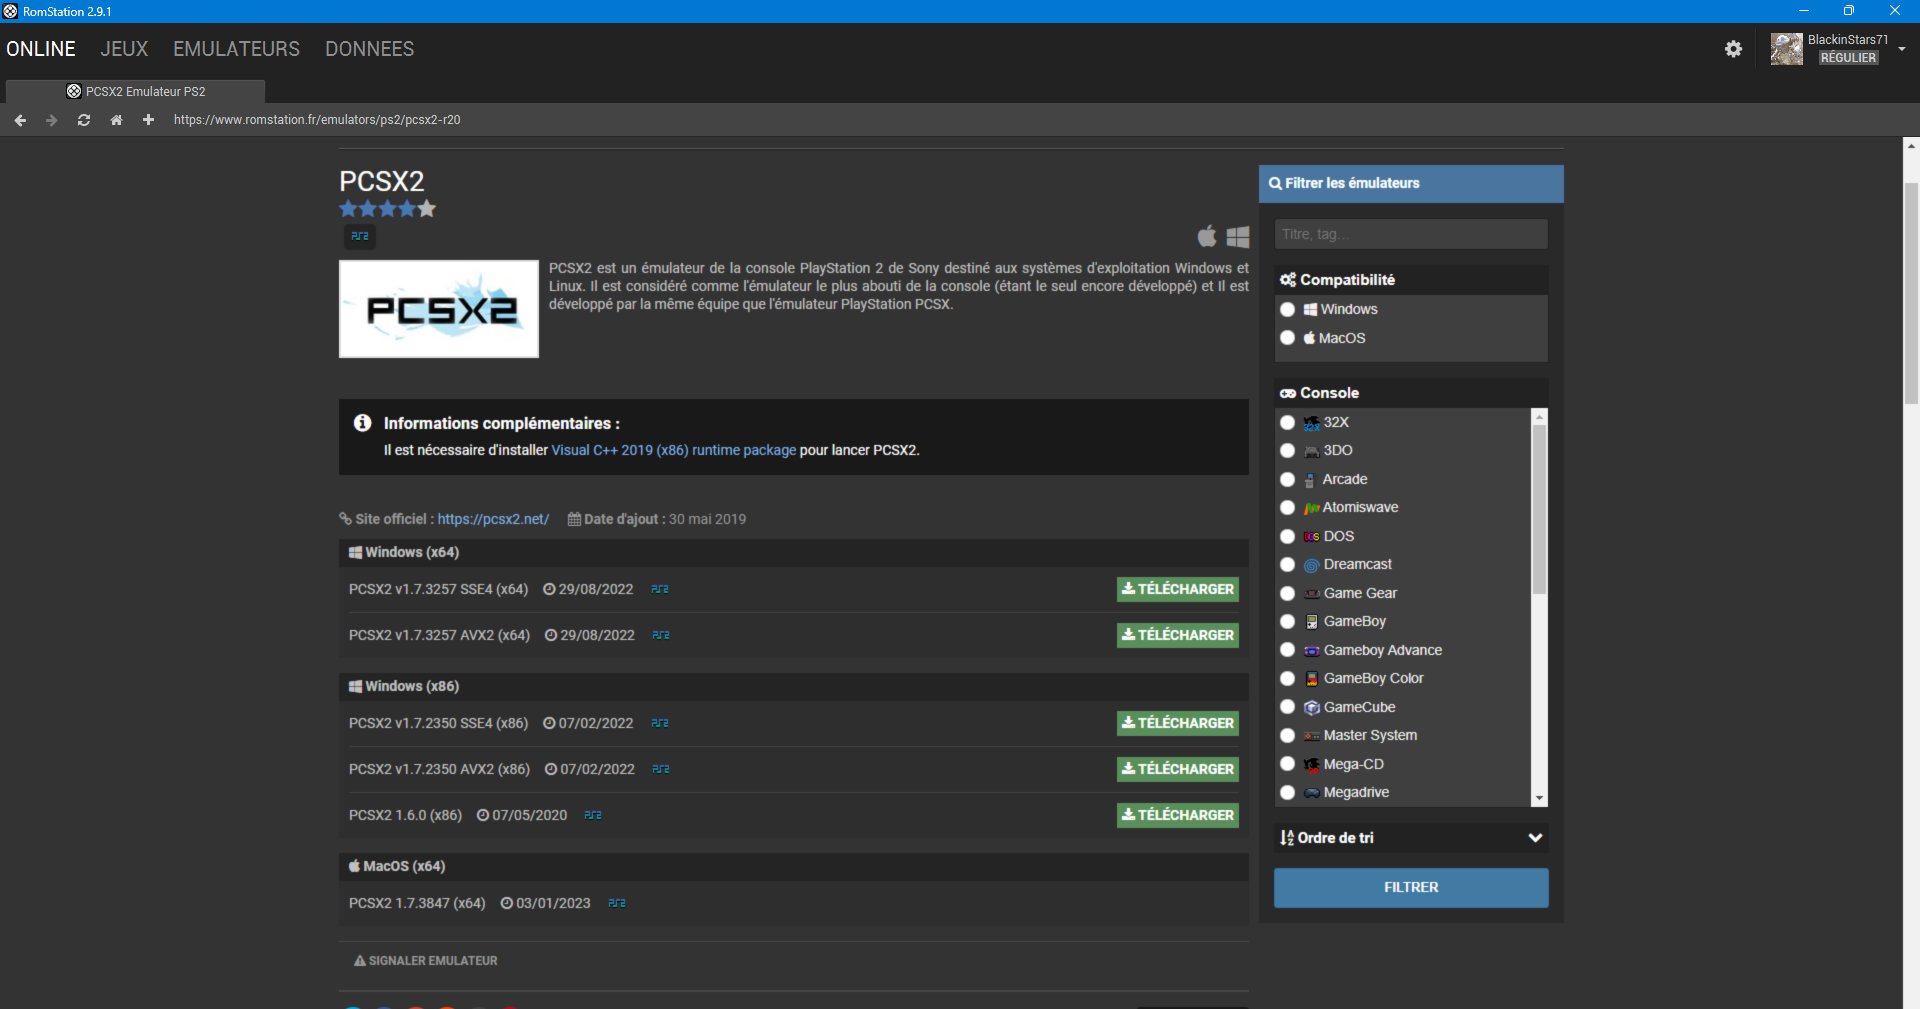Click the PS2 icon on 1.6.0 row

(x=593, y=815)
